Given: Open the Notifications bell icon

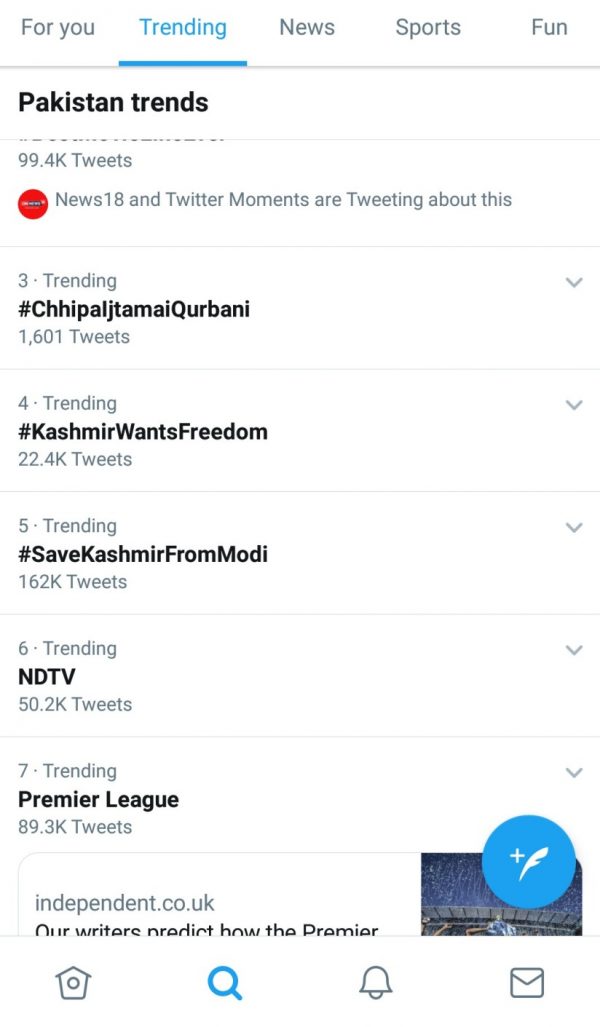Looking at the screenshot, I should point(376,982).
